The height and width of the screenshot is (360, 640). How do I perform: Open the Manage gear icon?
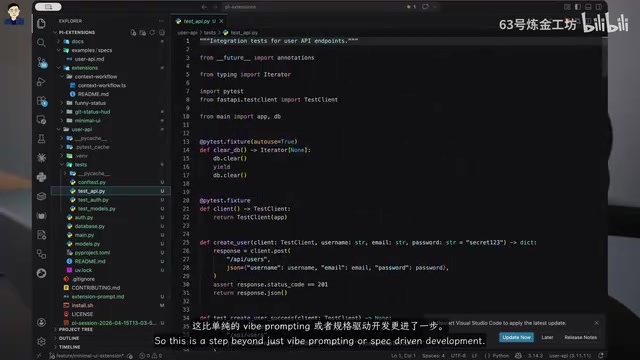(x=41, y=341)
